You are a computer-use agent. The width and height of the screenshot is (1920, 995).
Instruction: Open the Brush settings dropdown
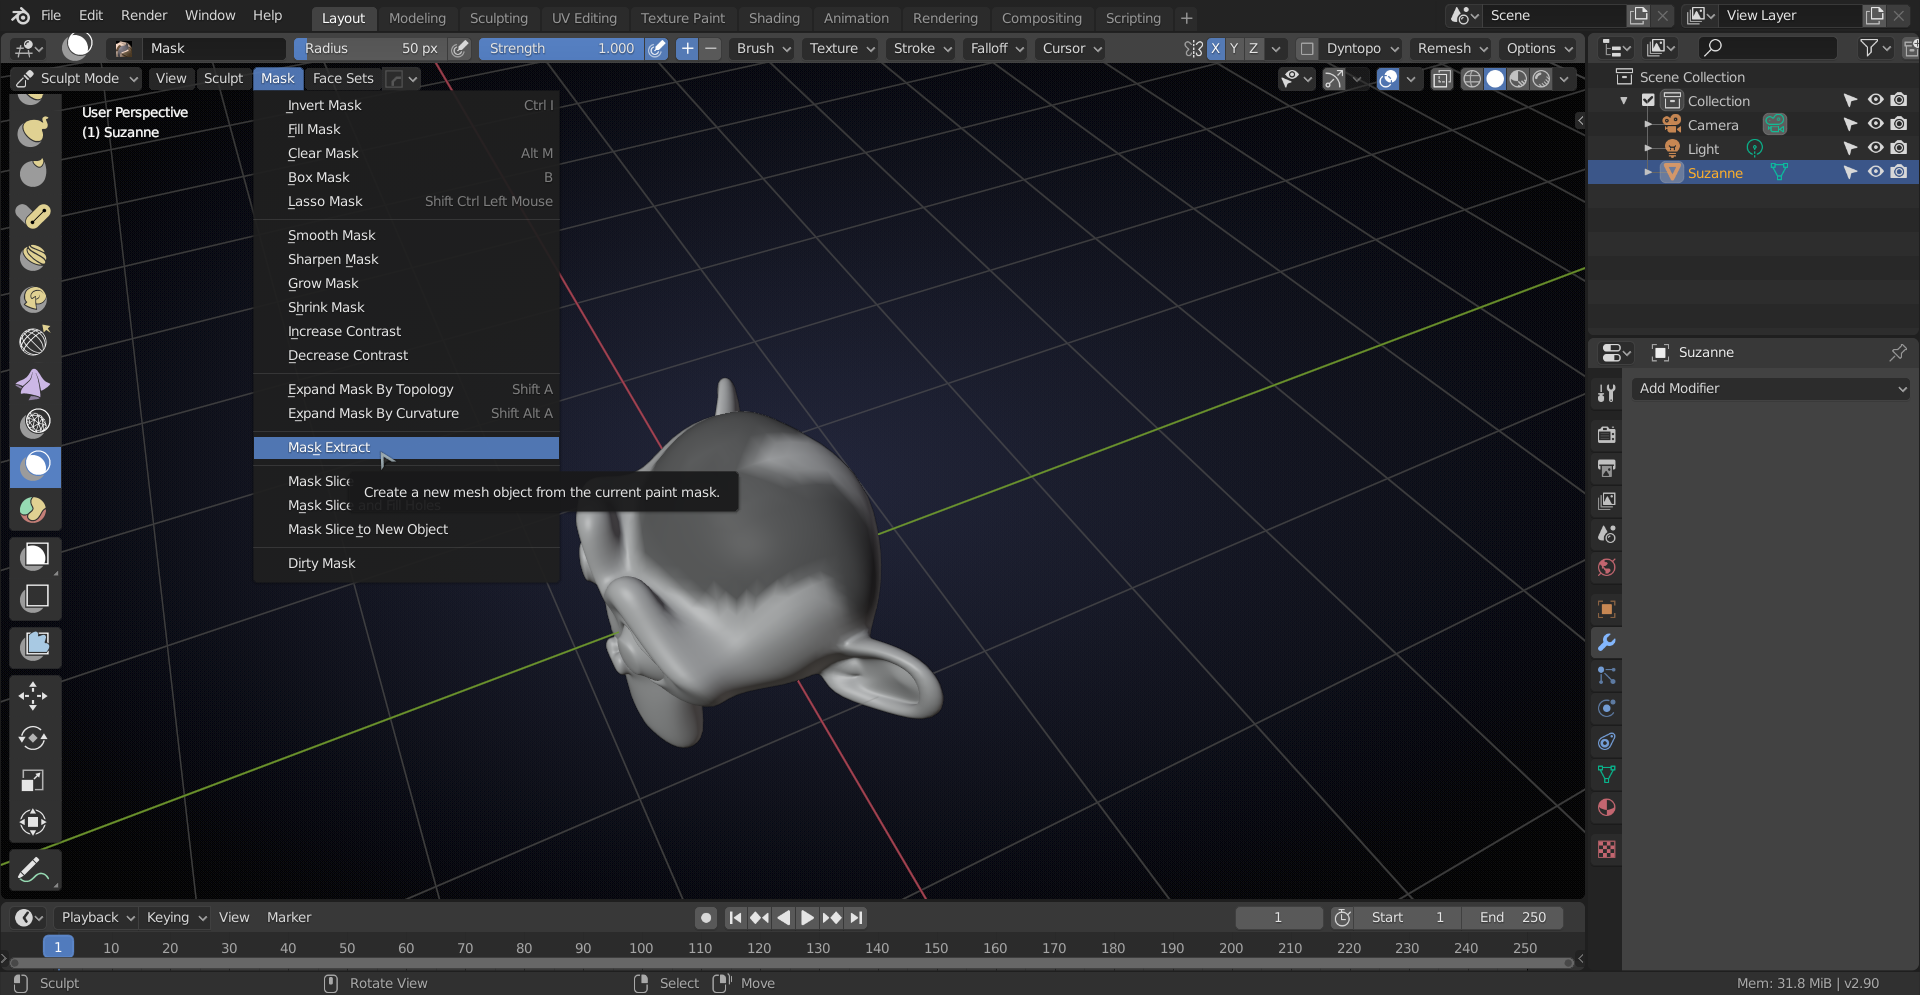[764, 48]
